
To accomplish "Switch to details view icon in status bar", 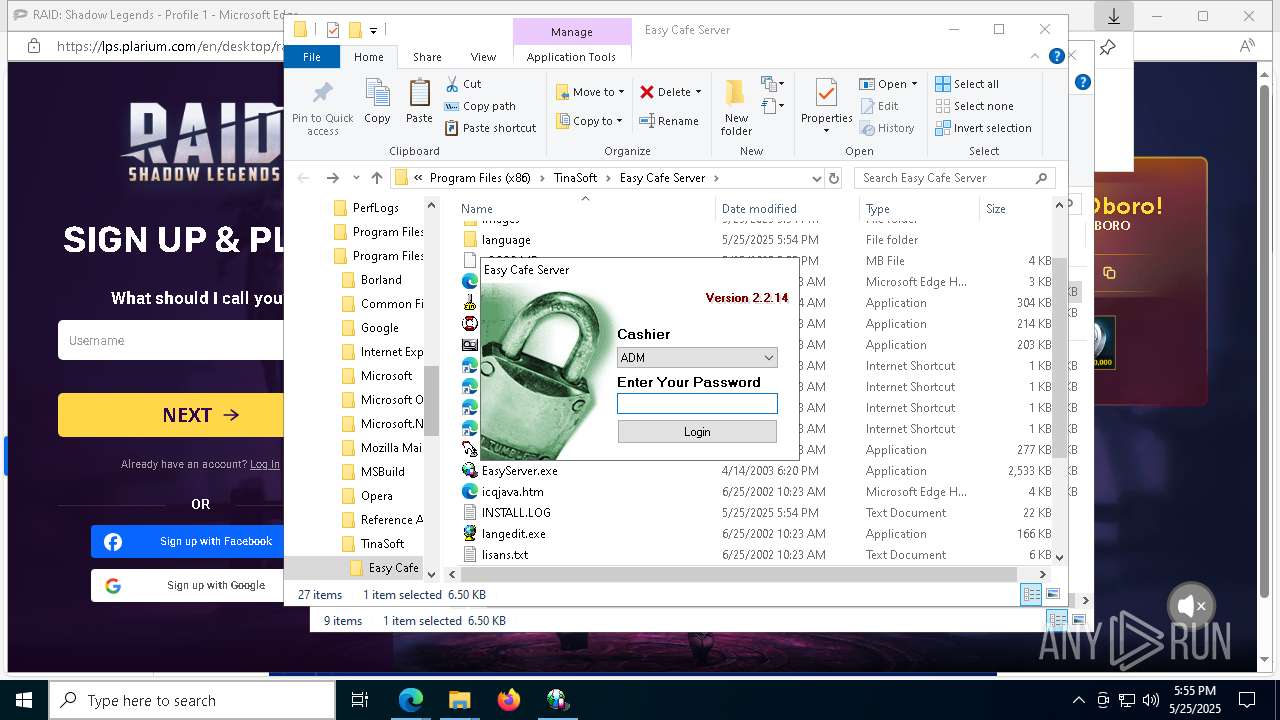I will [1031, 595].
